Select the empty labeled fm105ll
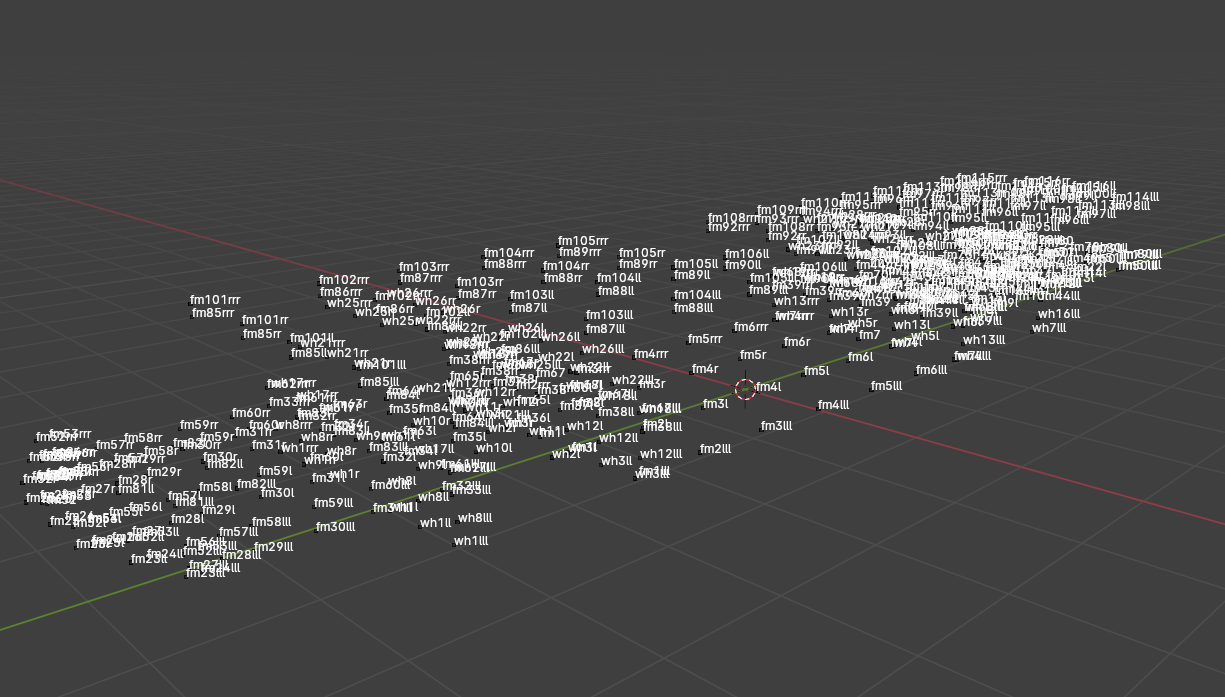1225x697 pixels. click(x=696, y=264)
